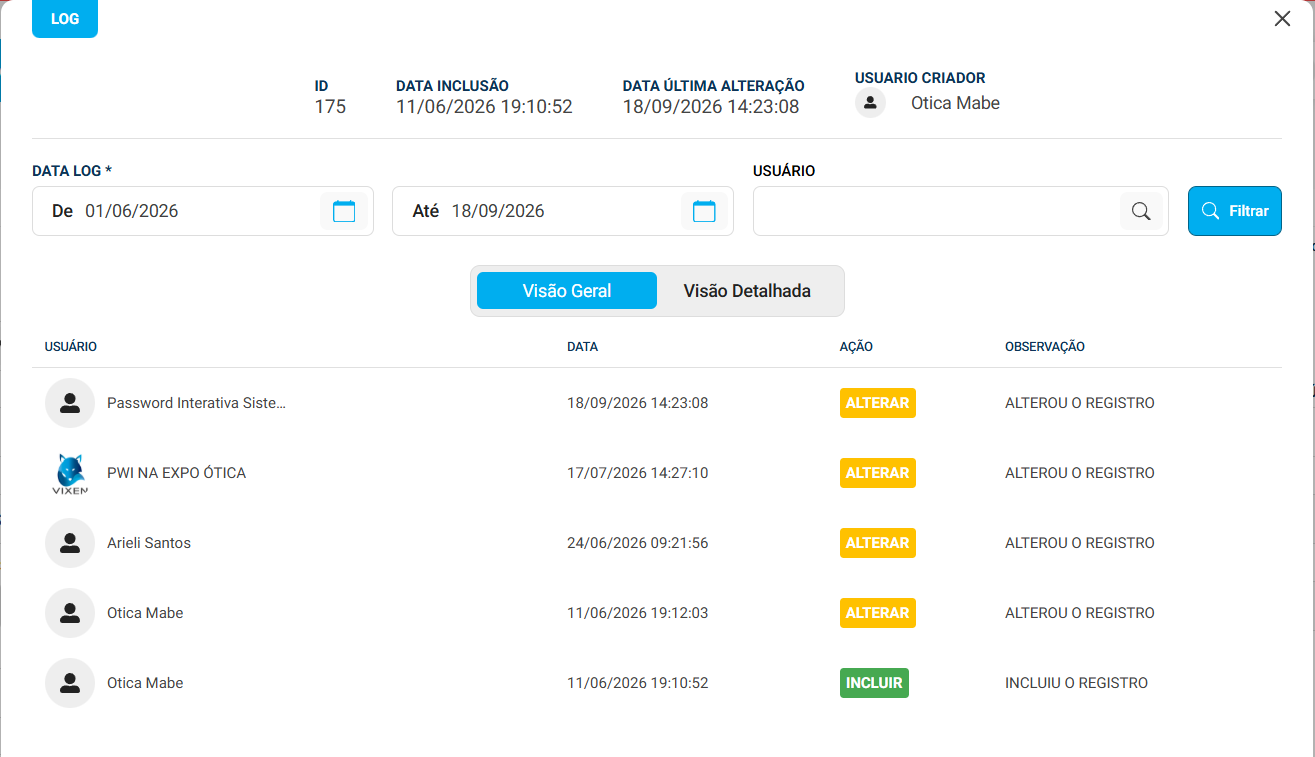
Task: Click Data Inclusão value 11/06/2026 19:10:52
Action: pos(484,107)
